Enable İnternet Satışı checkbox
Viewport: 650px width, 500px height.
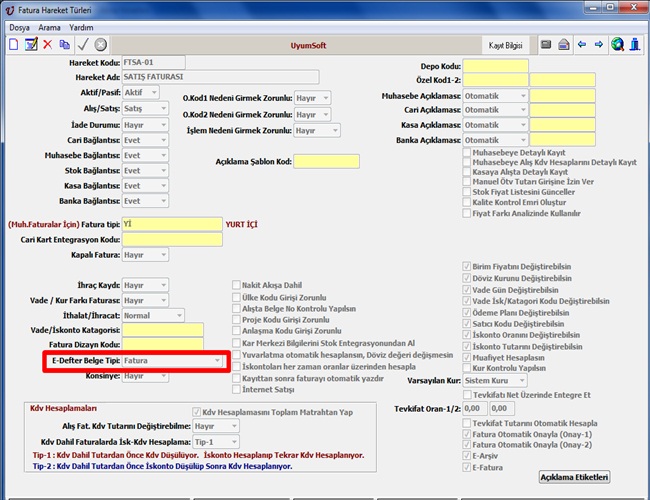click(x=237, y=390)
